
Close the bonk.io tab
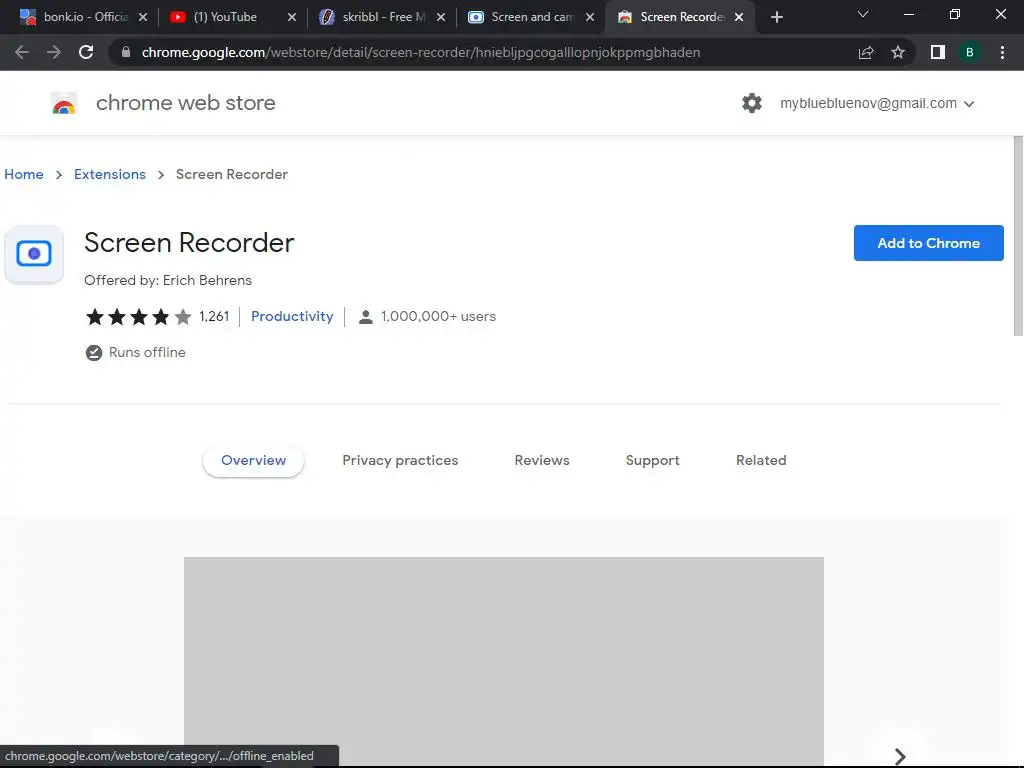tap(143, 17)
